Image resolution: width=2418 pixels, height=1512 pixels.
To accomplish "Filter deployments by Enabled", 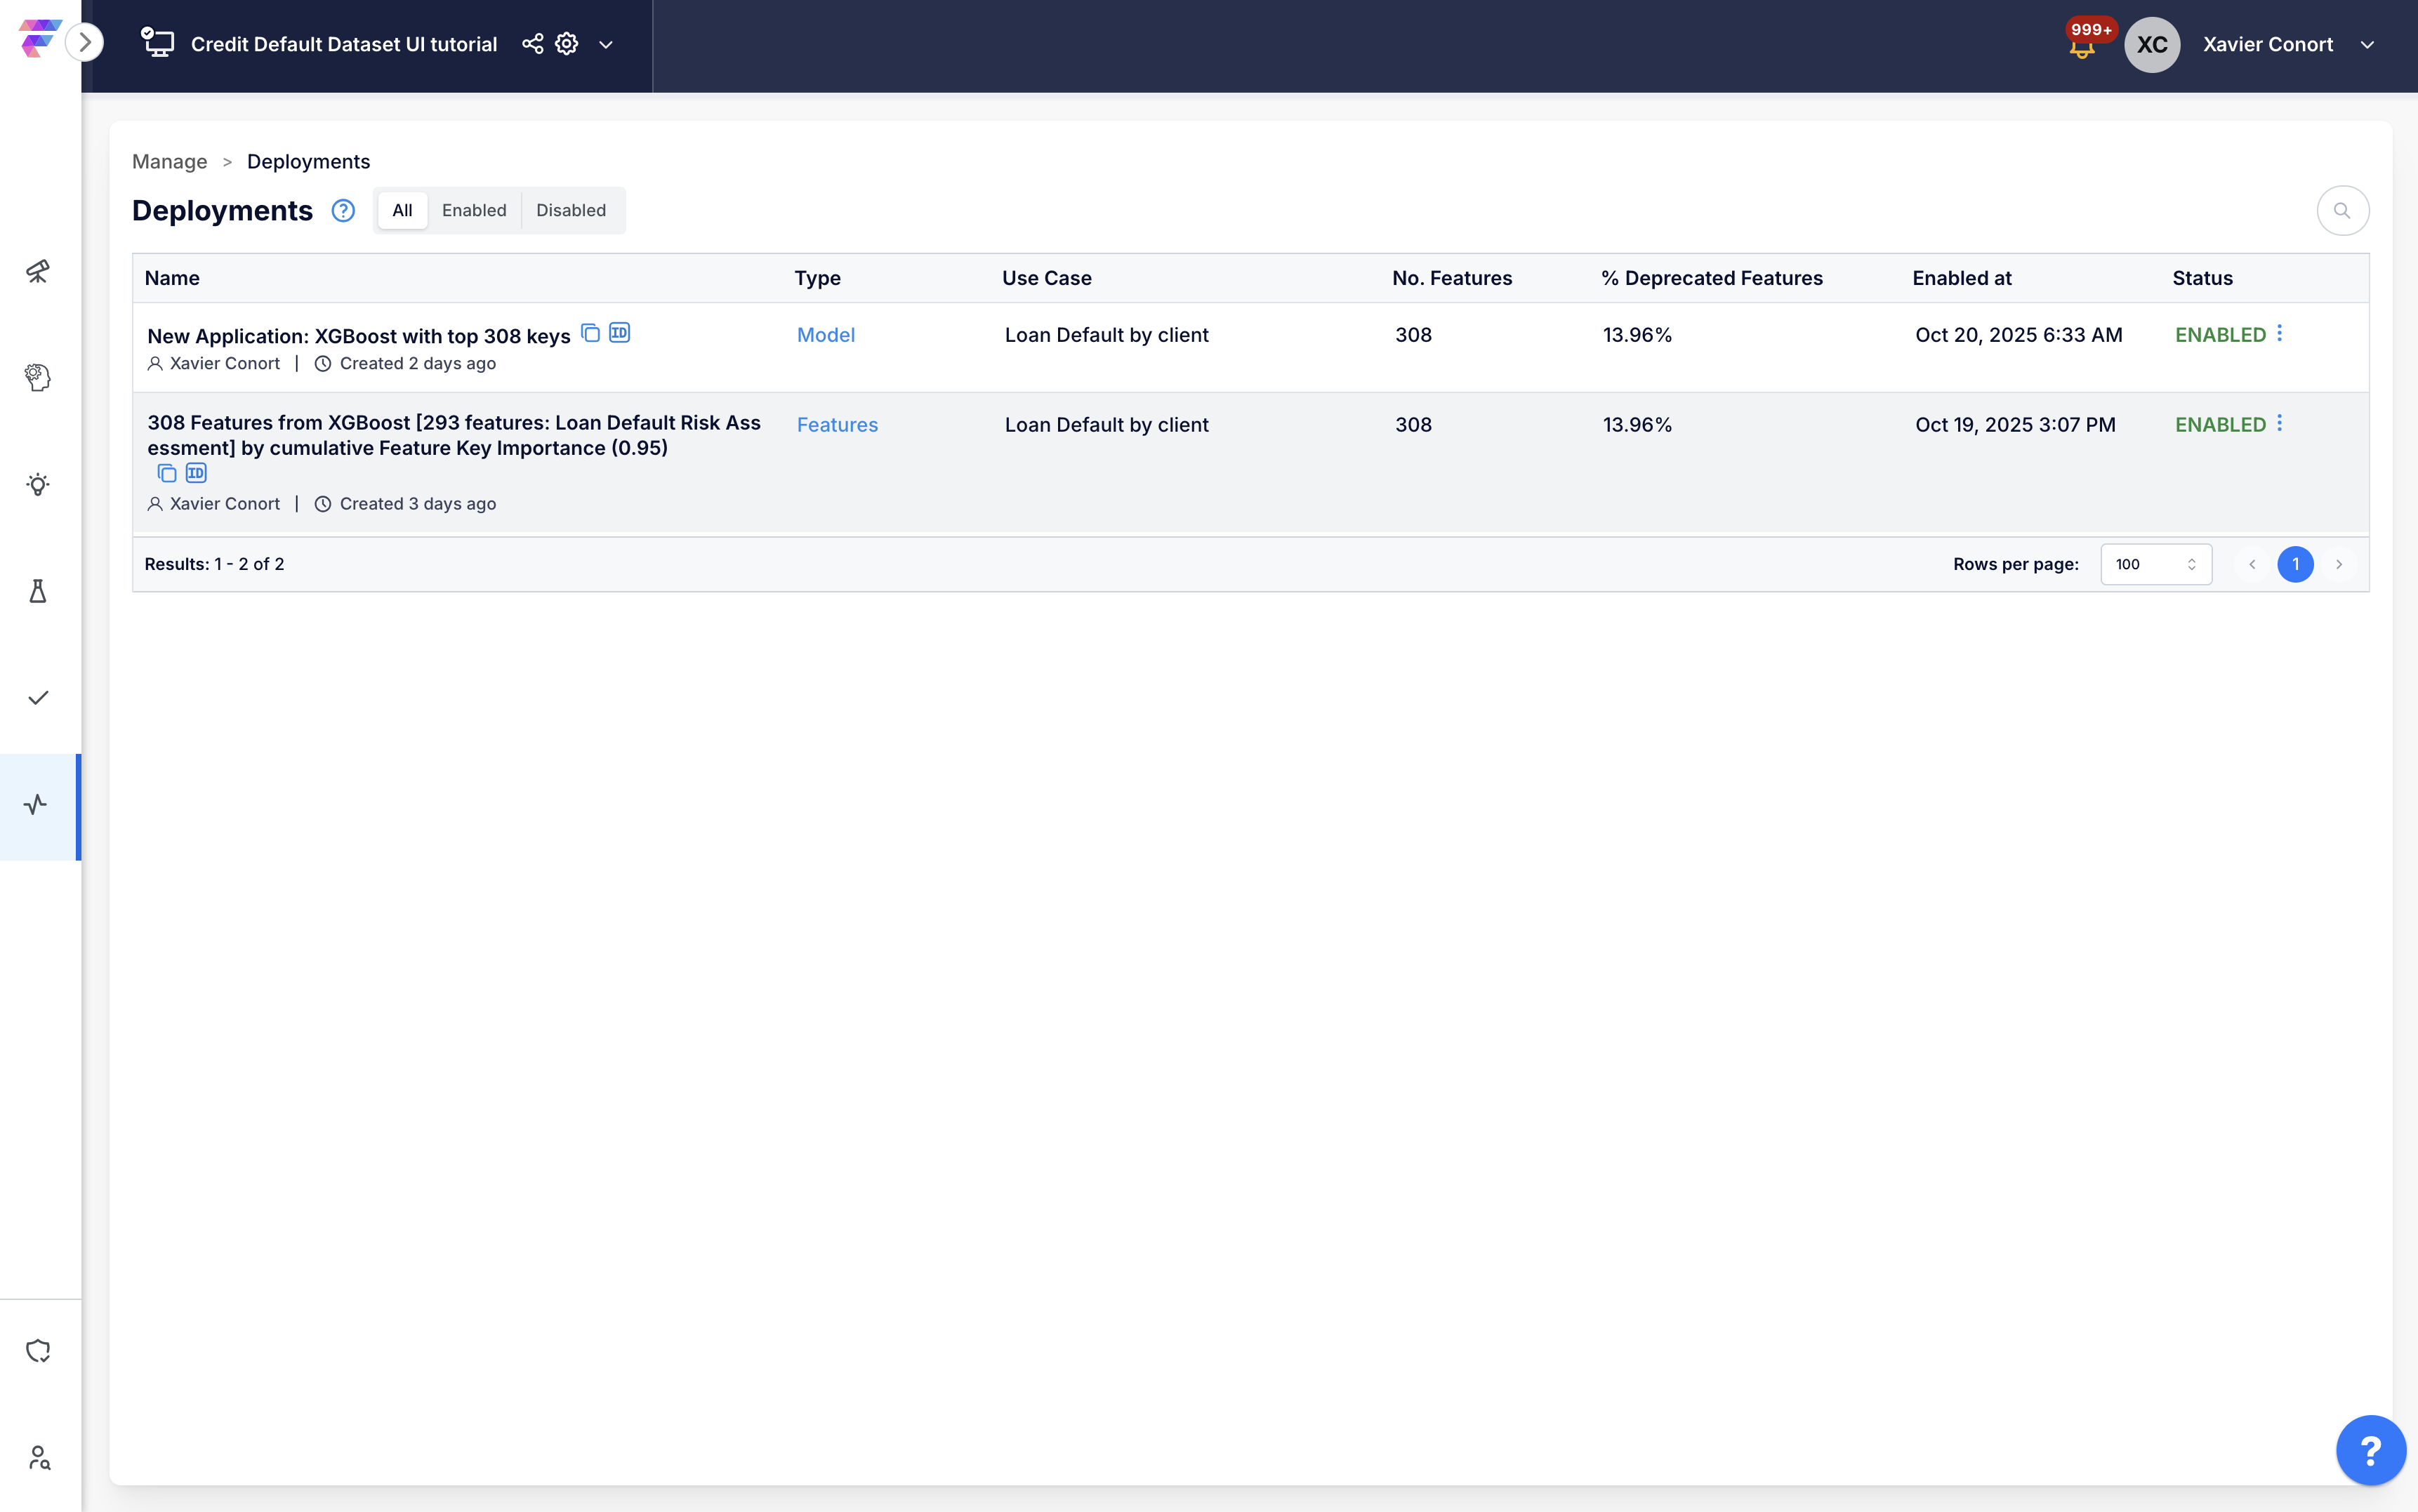I will (x=474, y=210).
